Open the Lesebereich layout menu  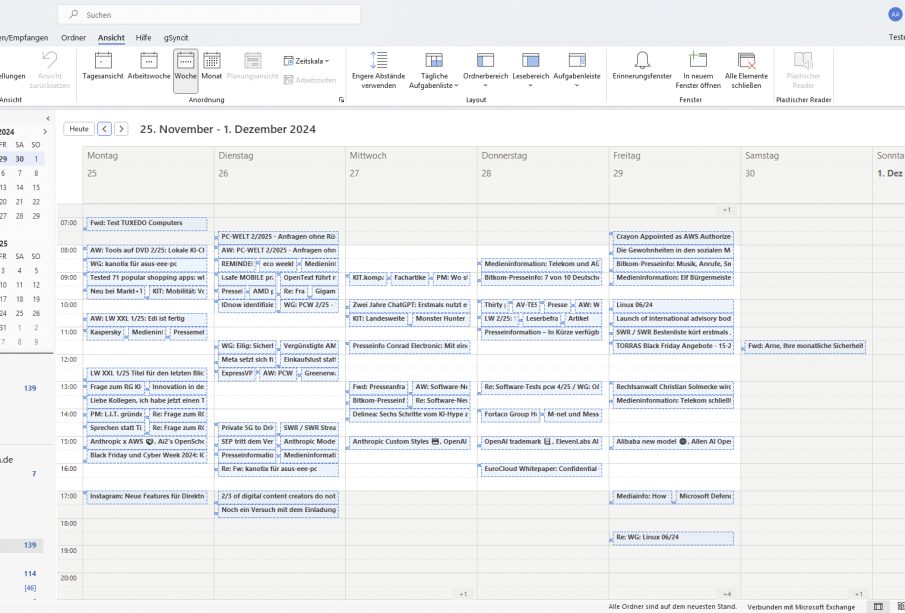click(x=530, y=70)
